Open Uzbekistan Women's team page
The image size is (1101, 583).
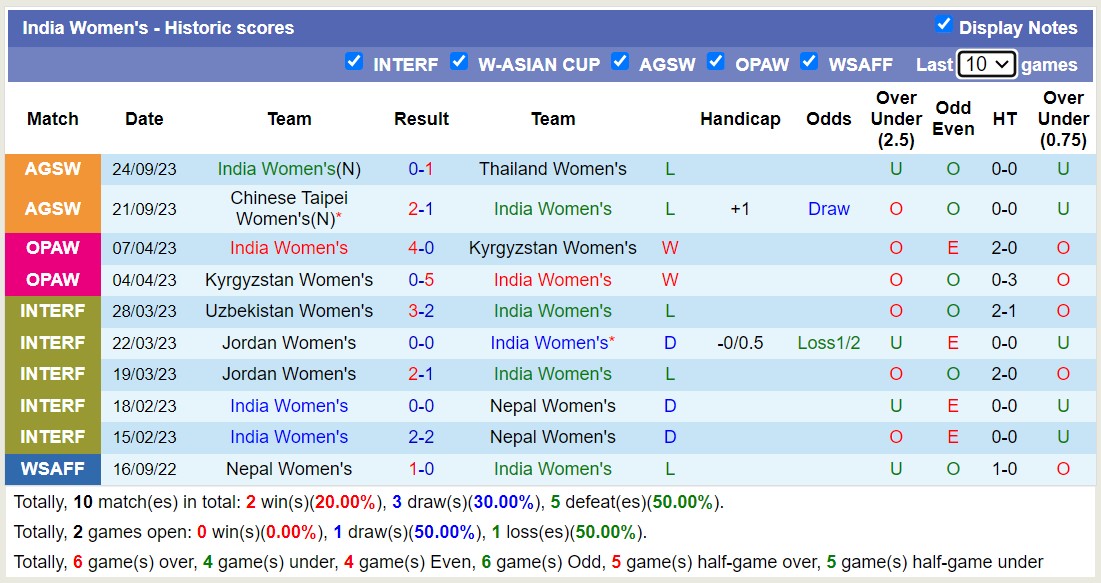(x=289, y=311)
